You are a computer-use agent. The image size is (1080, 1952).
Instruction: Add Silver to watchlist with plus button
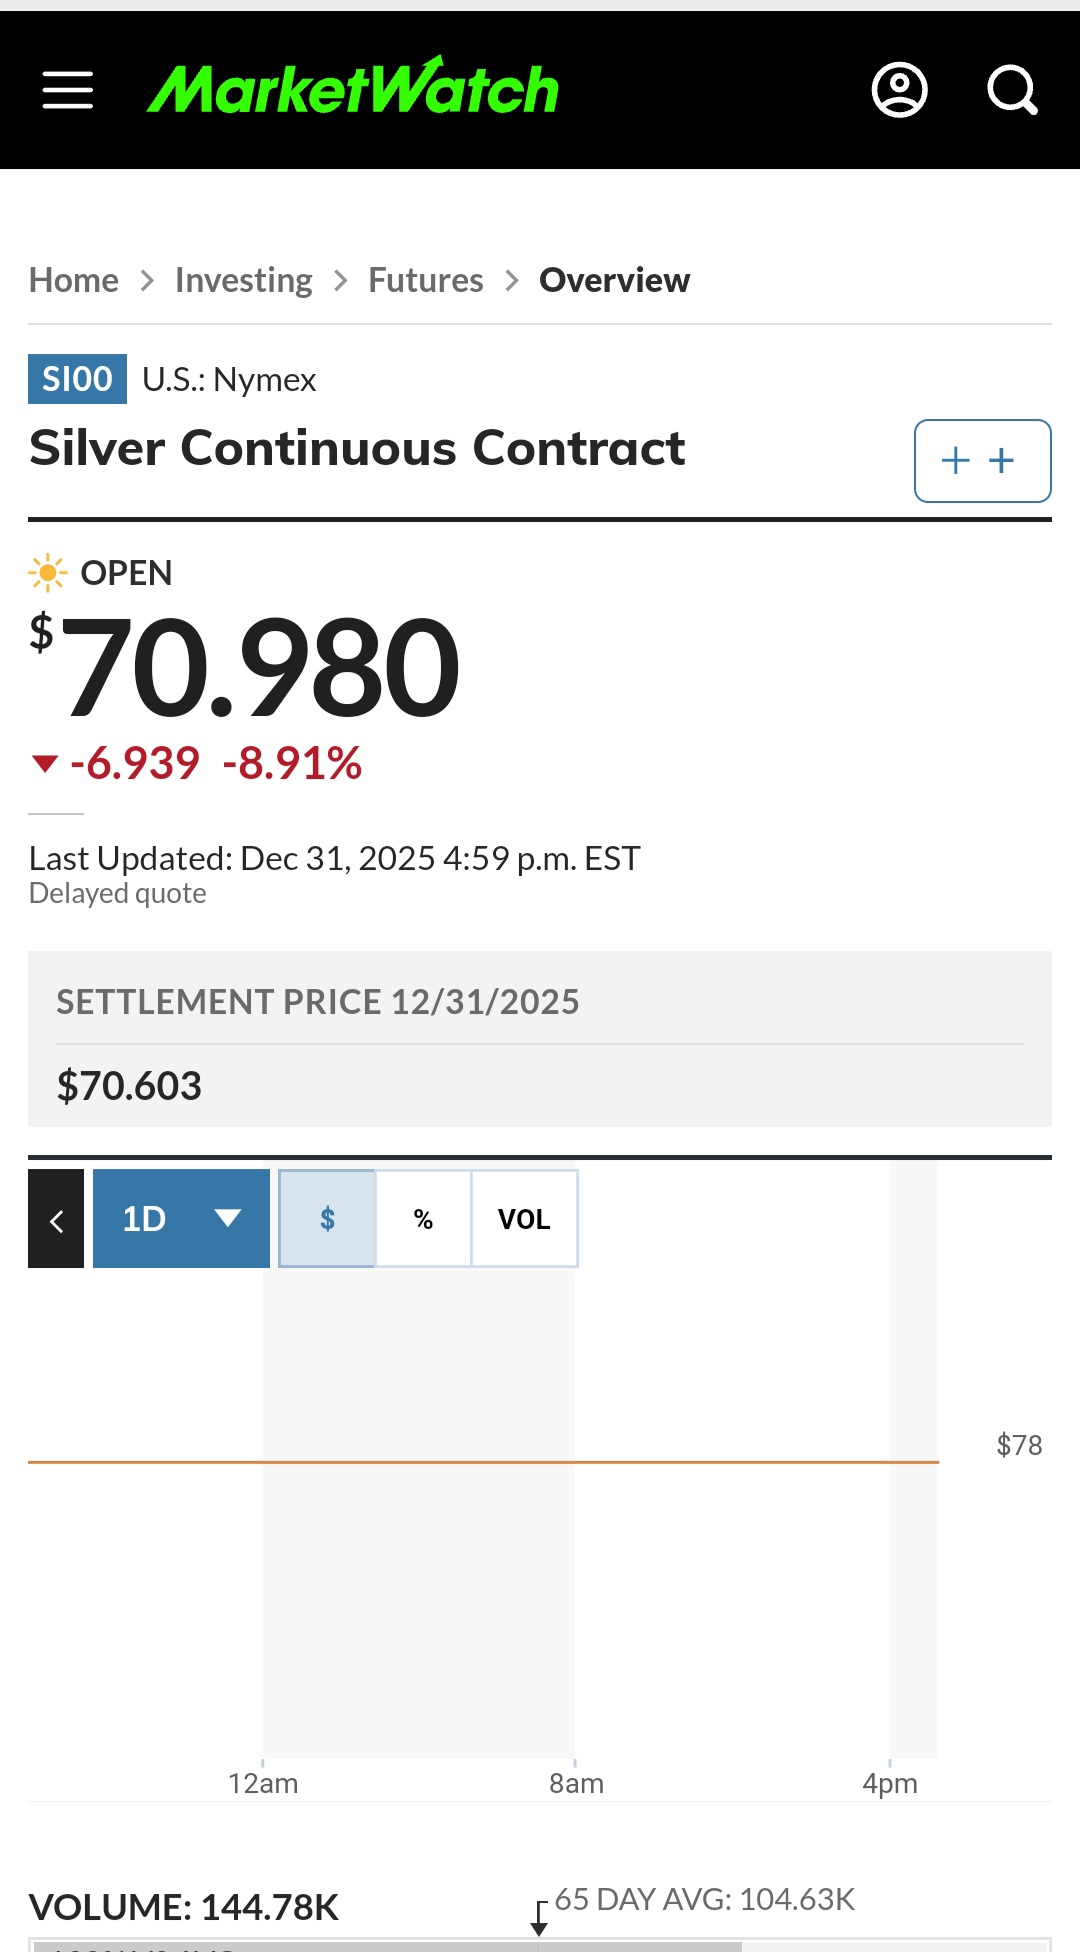(x=982, y=461)
